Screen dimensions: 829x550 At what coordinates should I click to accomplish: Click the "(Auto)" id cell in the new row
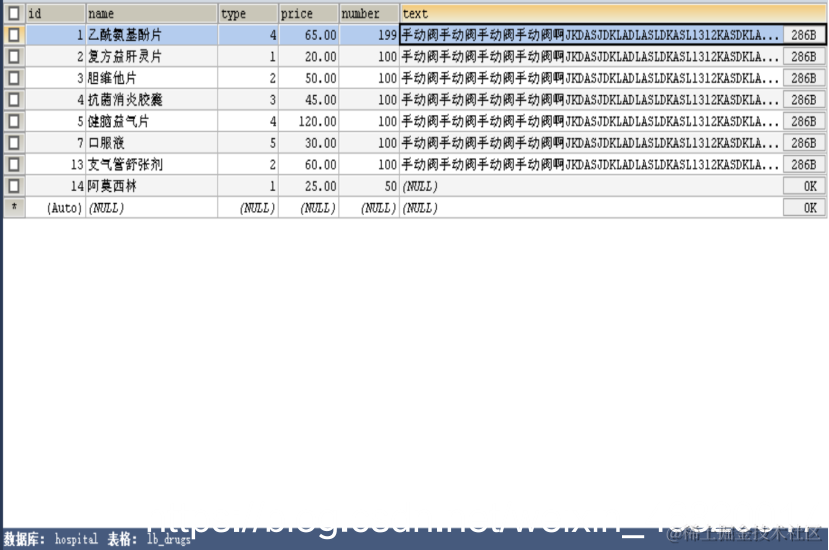(56, 208)
